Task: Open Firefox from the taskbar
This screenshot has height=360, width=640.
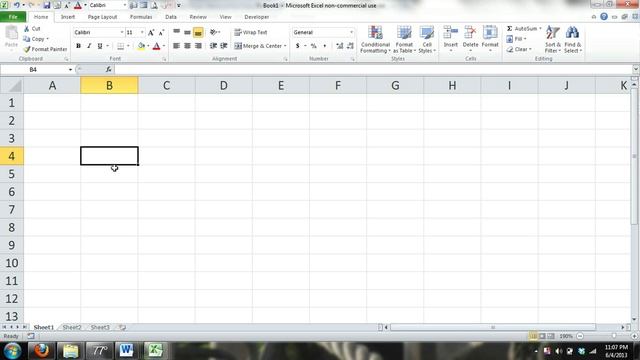Action: pos(41,351)
